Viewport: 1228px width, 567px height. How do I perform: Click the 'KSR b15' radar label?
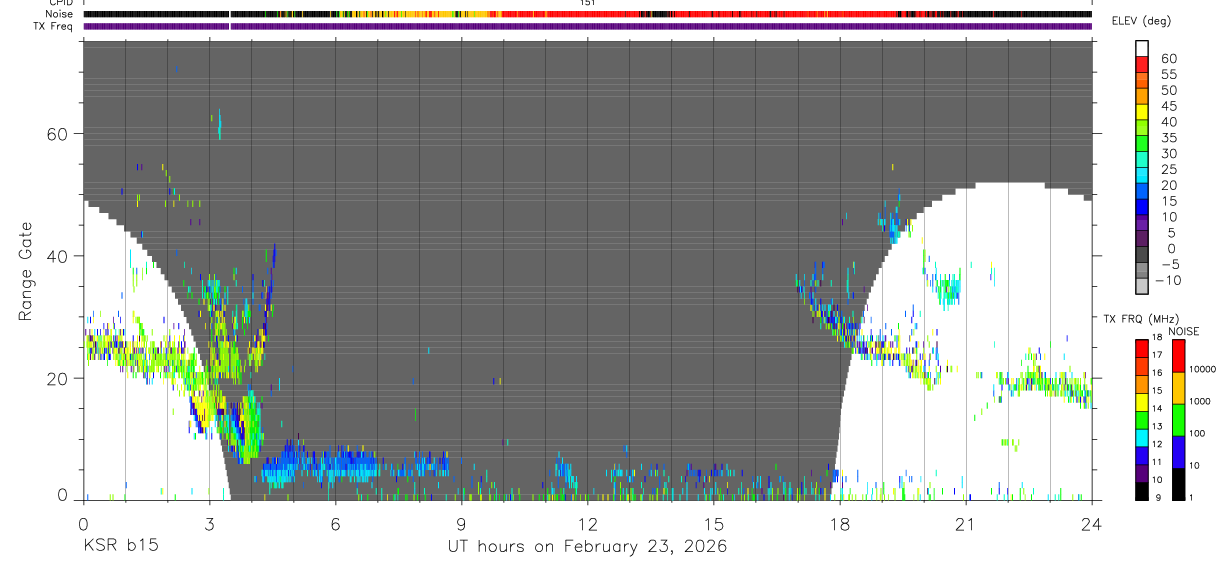tap(119, 547)
